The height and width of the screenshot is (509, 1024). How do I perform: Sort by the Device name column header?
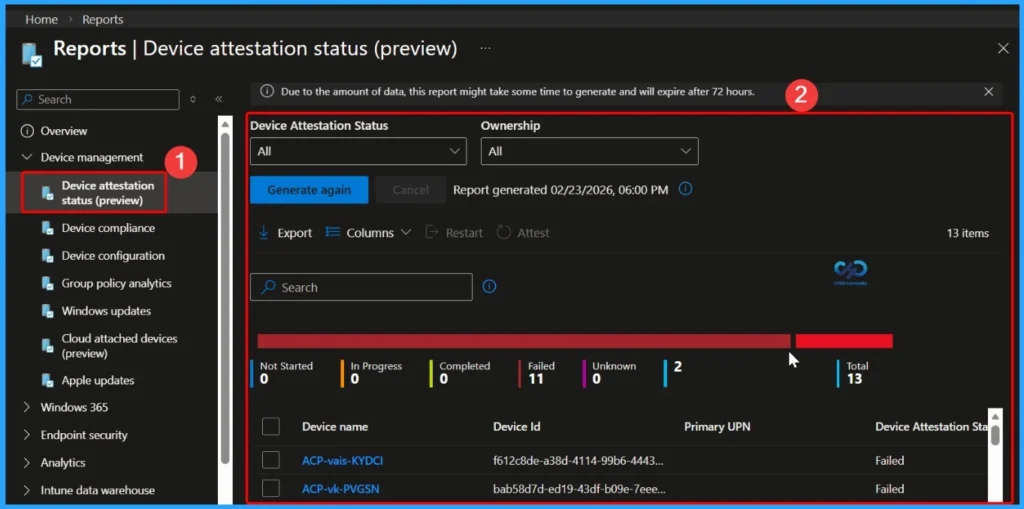coord(334,427)
